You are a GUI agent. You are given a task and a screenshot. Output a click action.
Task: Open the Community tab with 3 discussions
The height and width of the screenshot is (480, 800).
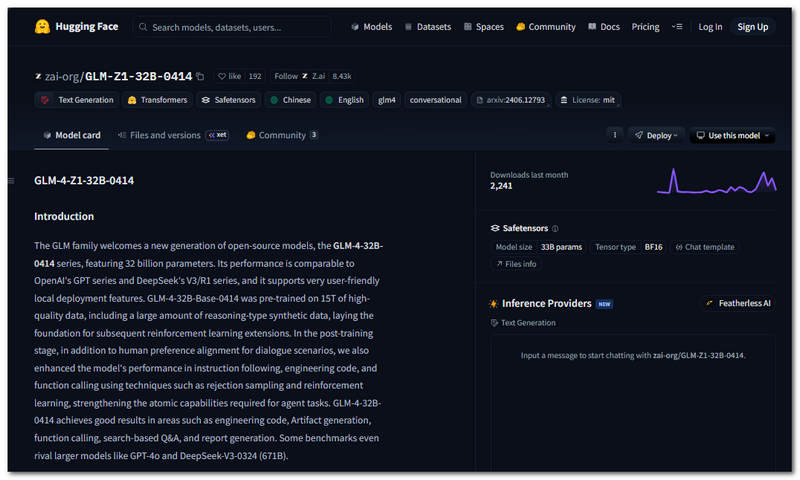pyautogui.click(x=281, y=135)
